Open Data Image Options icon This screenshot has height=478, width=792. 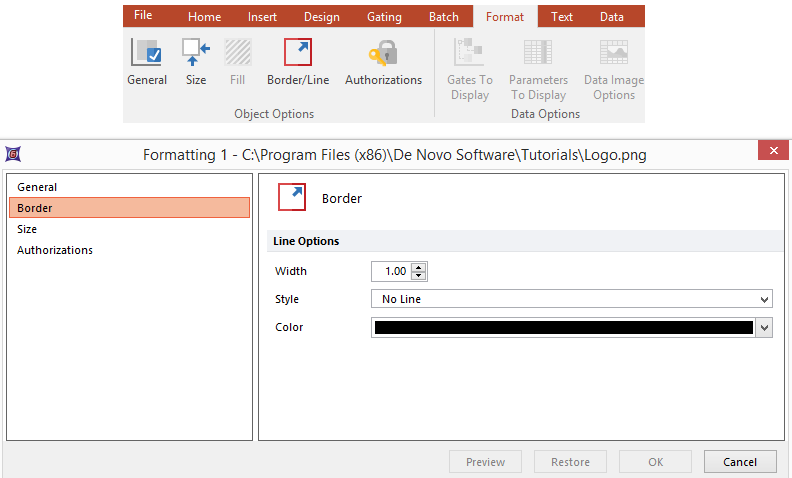click(613, 54)
